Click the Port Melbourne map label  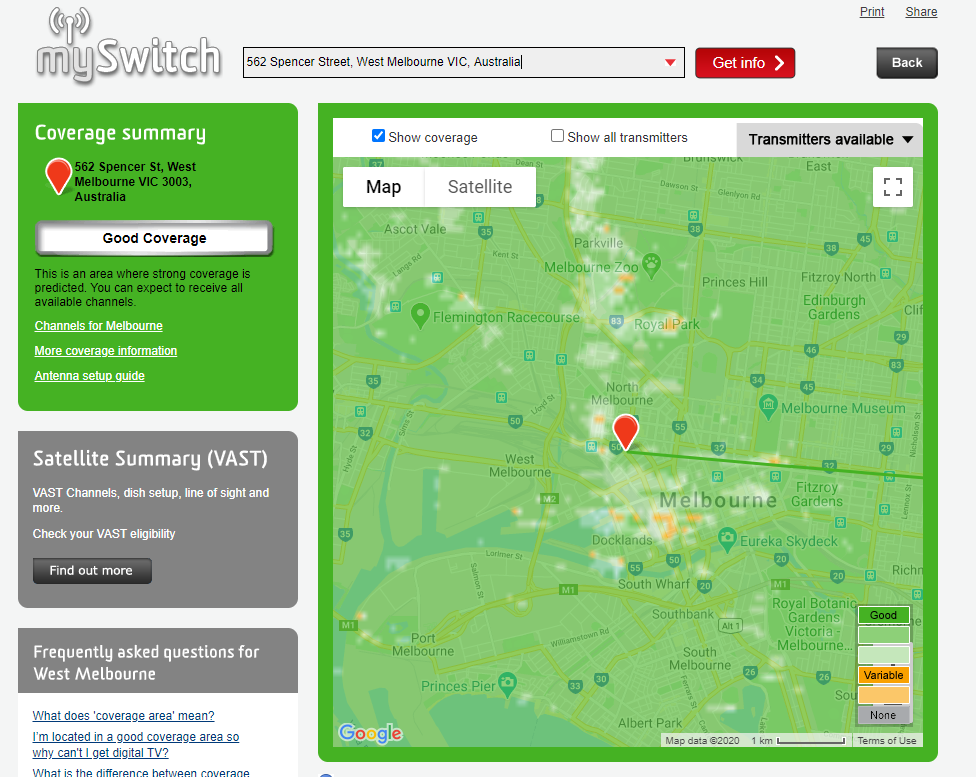[x=423, y=644]
